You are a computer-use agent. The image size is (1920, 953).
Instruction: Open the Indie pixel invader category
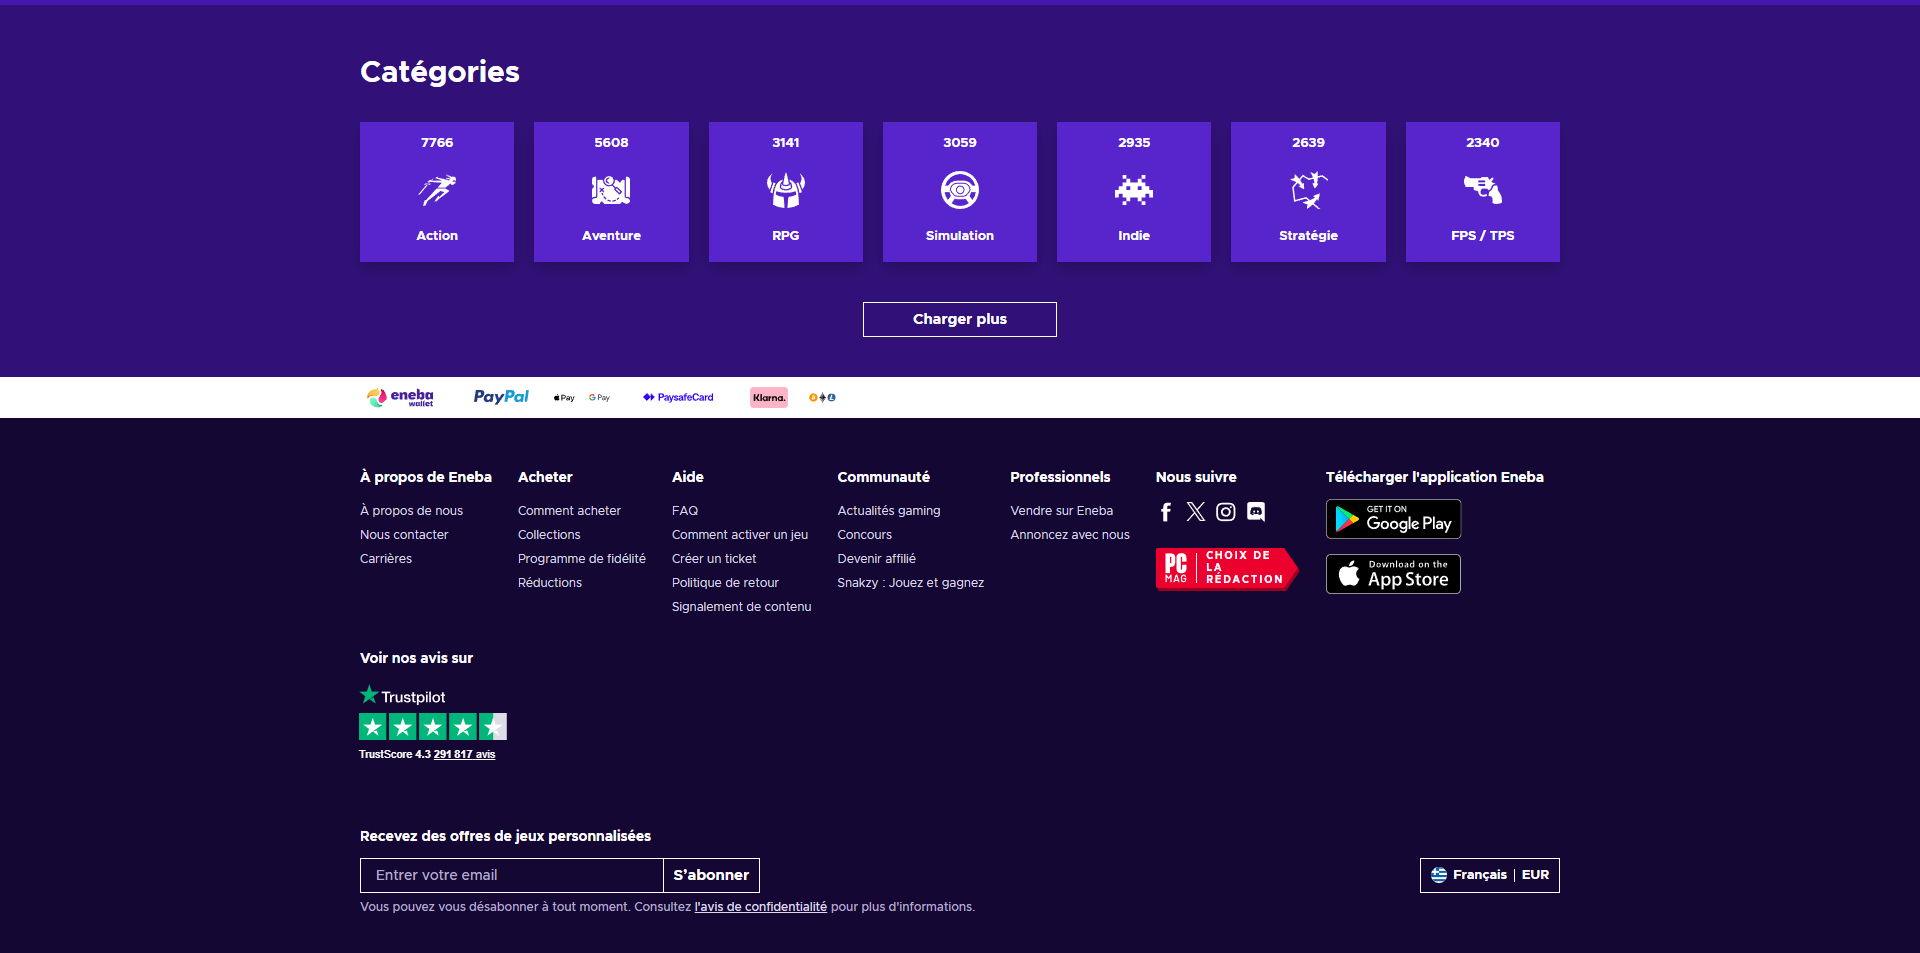pyautogui.click(x=1134, y=192)
